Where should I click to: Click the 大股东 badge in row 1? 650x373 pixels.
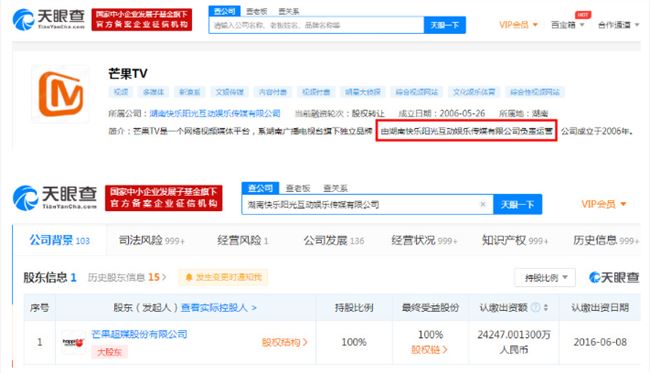click(x=109, y=352)
